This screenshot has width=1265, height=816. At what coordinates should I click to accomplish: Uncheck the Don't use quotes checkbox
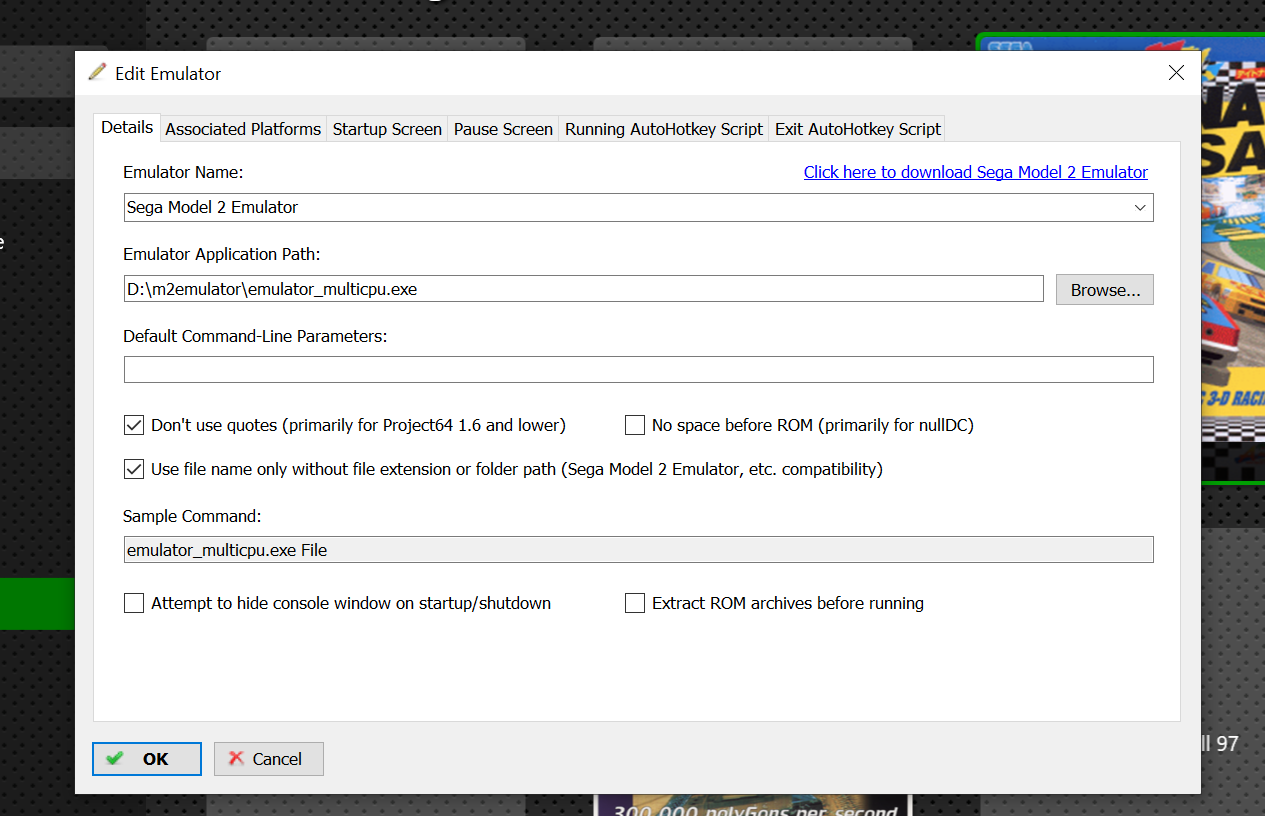pos(134,425)
